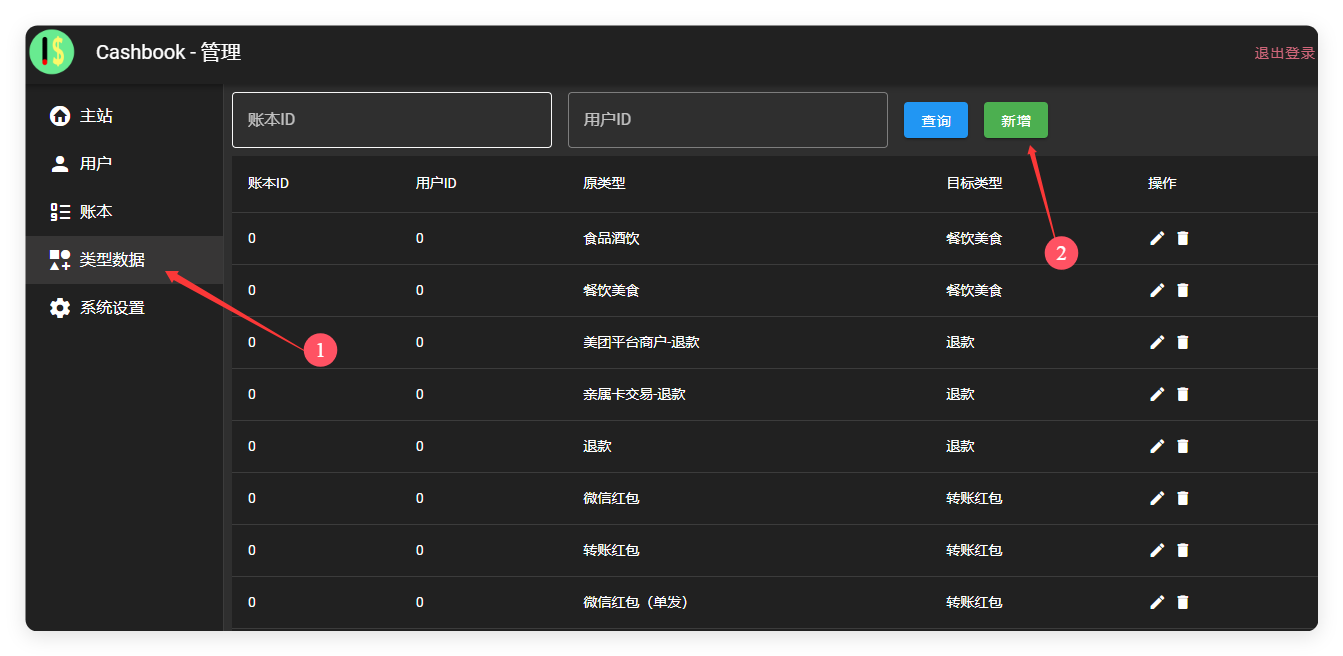Delete the 美团平台商户-退款 row
The image size is (1343, 656).
tap(1183, 342)
